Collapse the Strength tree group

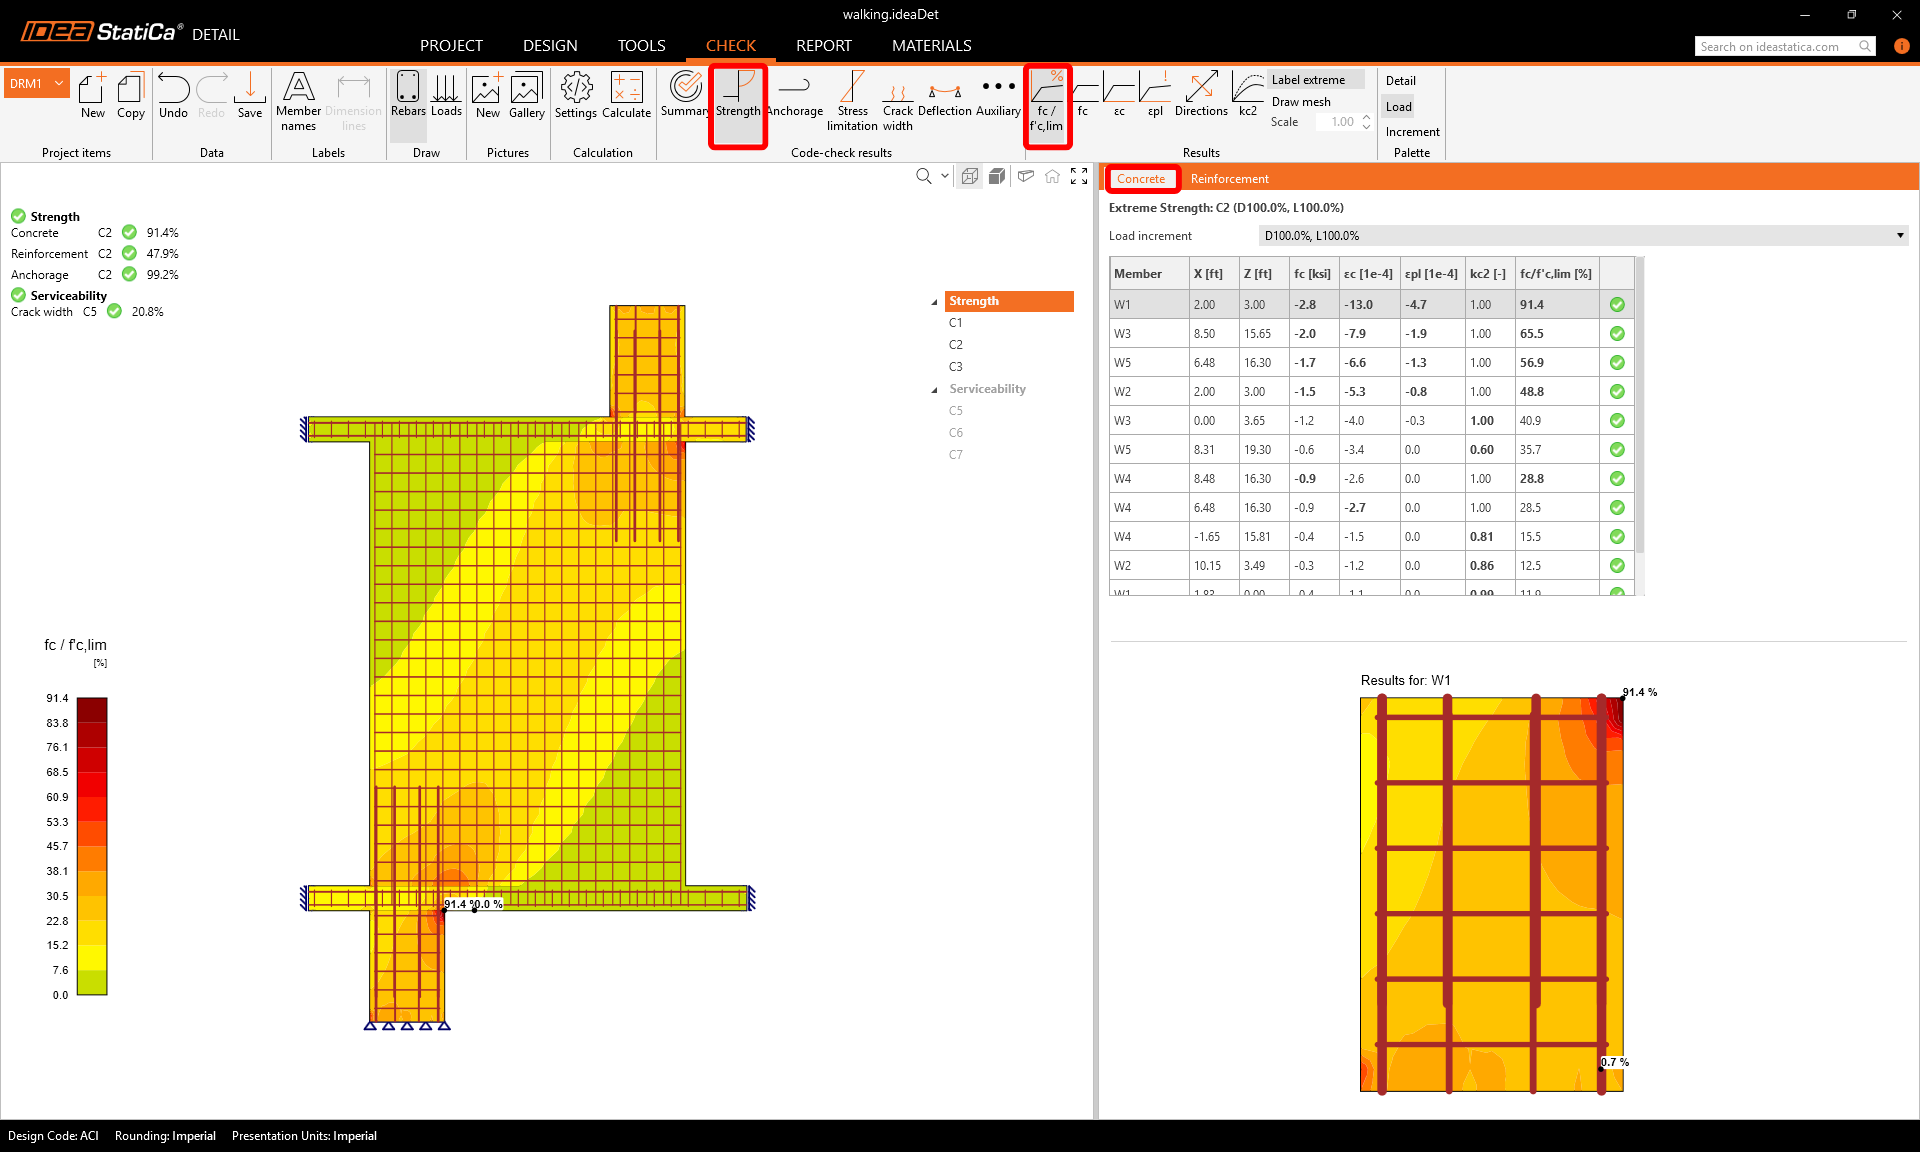point(935,302)
